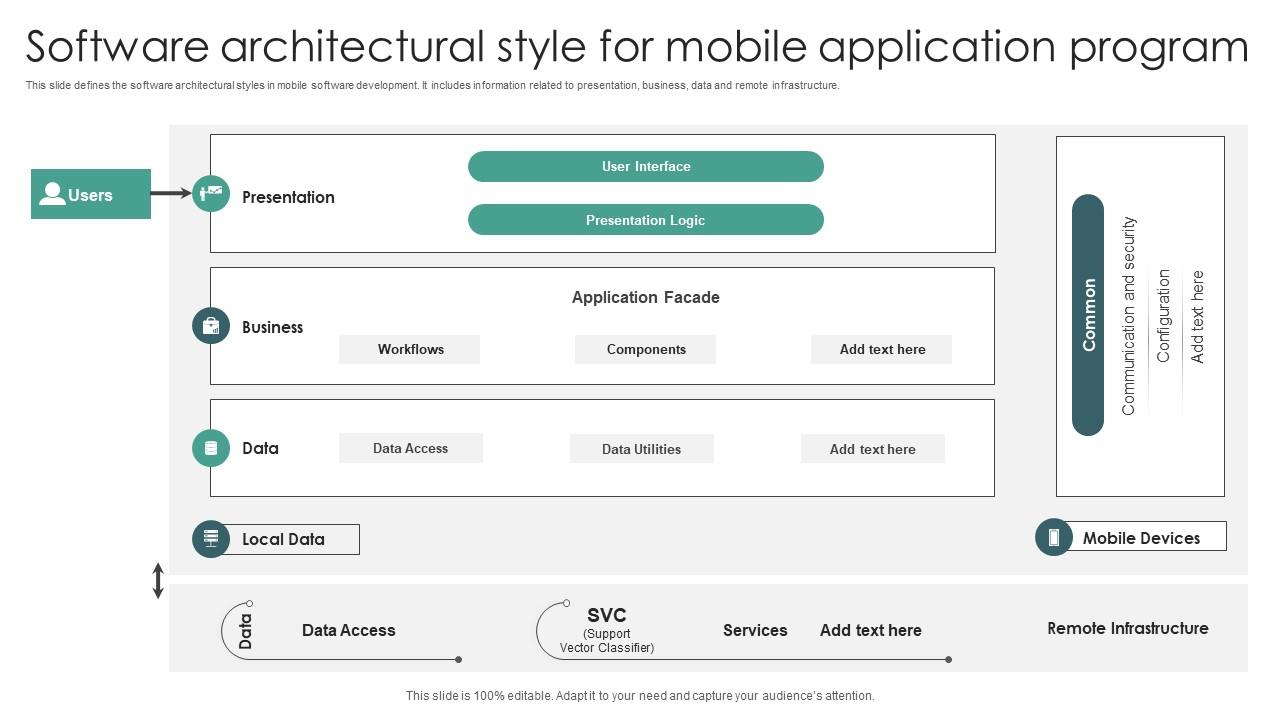Click the Remote Infrastructure label
Viewport: 1280px width, 720px height.
point(1127,628)
